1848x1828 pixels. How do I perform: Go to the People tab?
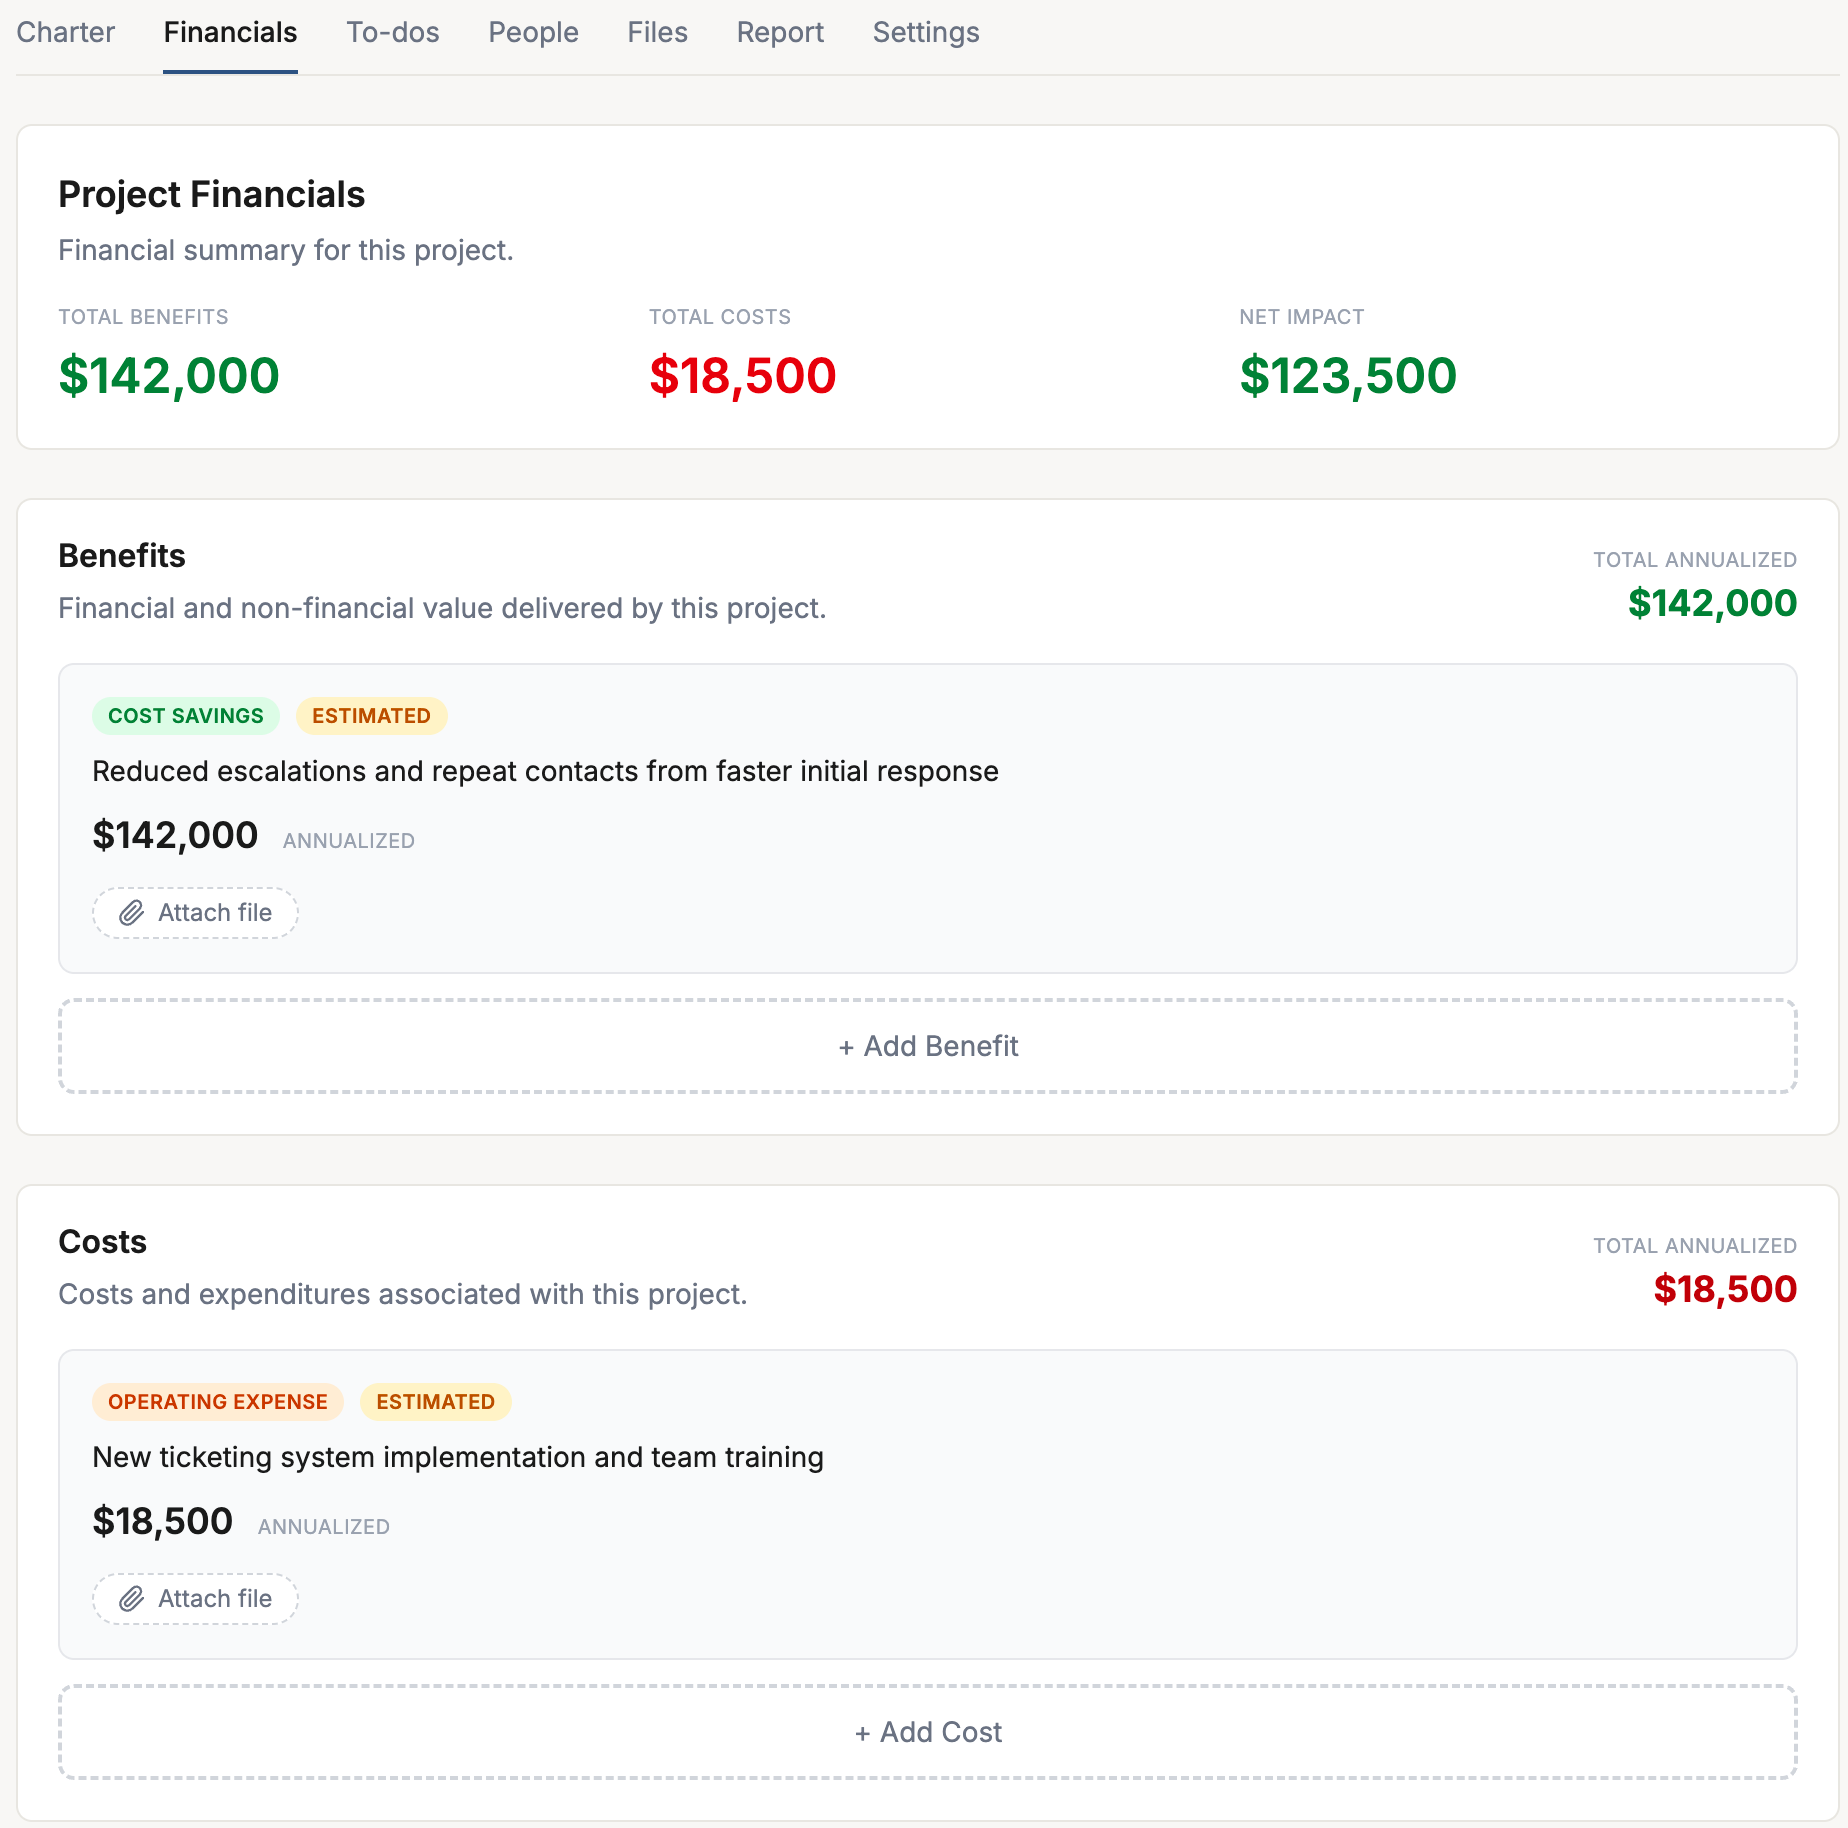(x=533, y=33)
